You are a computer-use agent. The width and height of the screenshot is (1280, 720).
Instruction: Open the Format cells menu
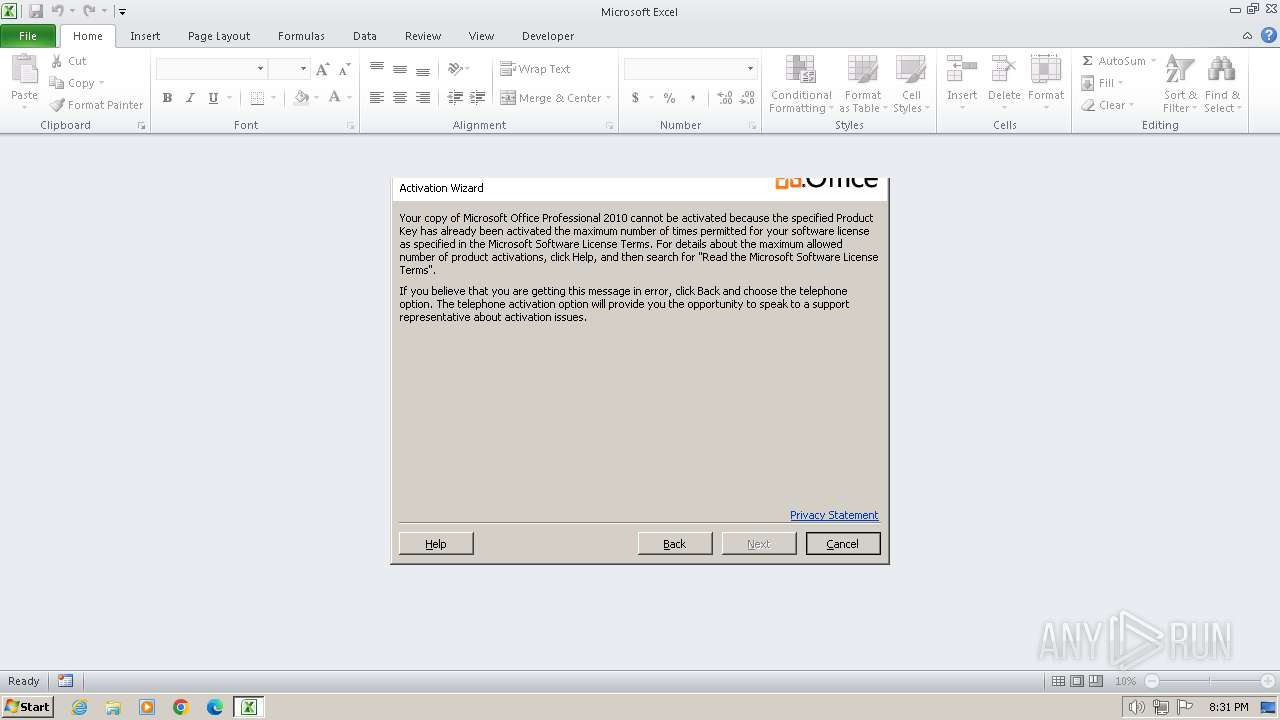coord(1046,84)
